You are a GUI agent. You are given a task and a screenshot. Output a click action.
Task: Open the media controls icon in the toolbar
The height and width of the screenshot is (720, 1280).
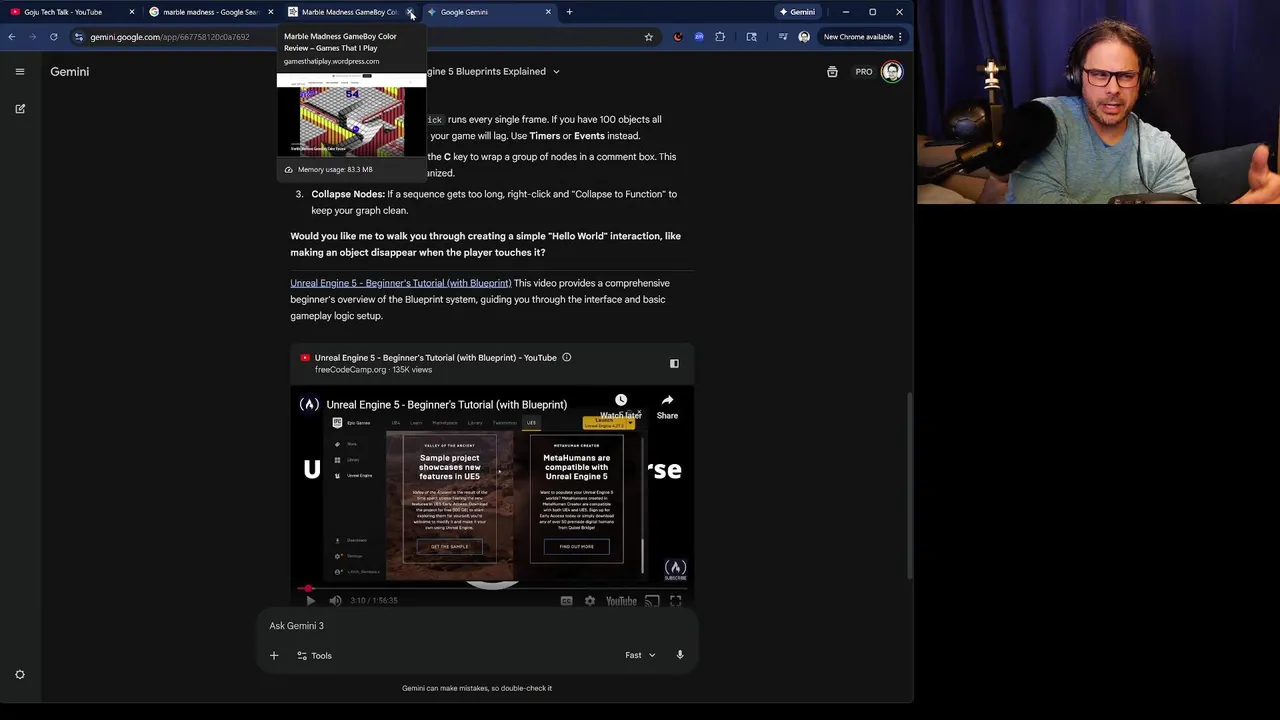pyautogui.click(x=783, y=37)
